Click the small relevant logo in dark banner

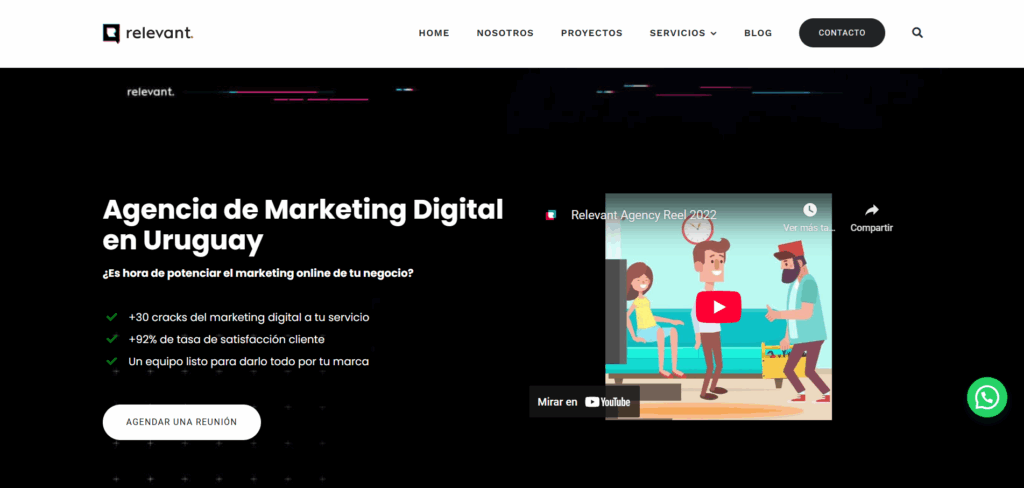tap(150, 92)
